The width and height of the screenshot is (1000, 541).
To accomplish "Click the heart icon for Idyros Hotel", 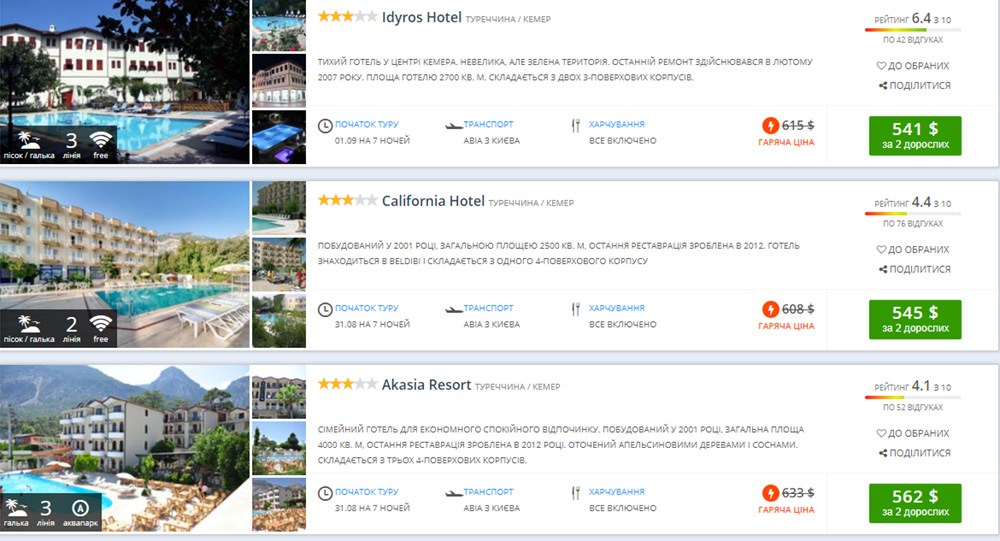I will coord(882,66).
